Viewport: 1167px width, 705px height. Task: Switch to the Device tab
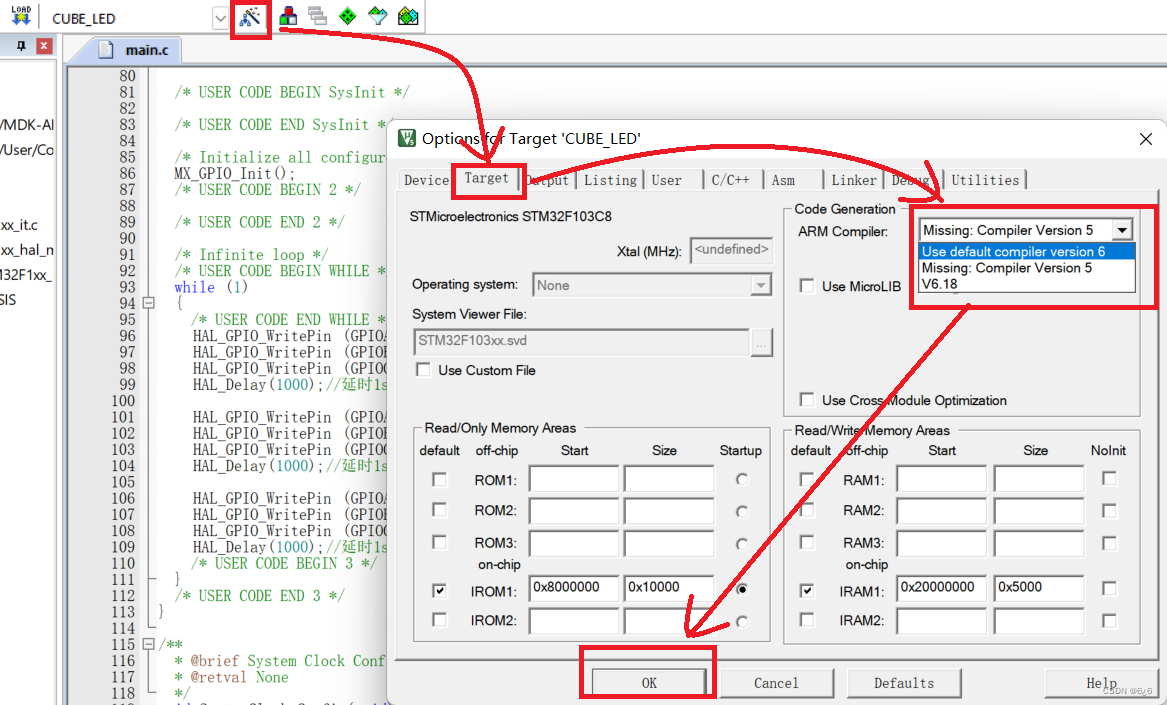coord(426,180)
